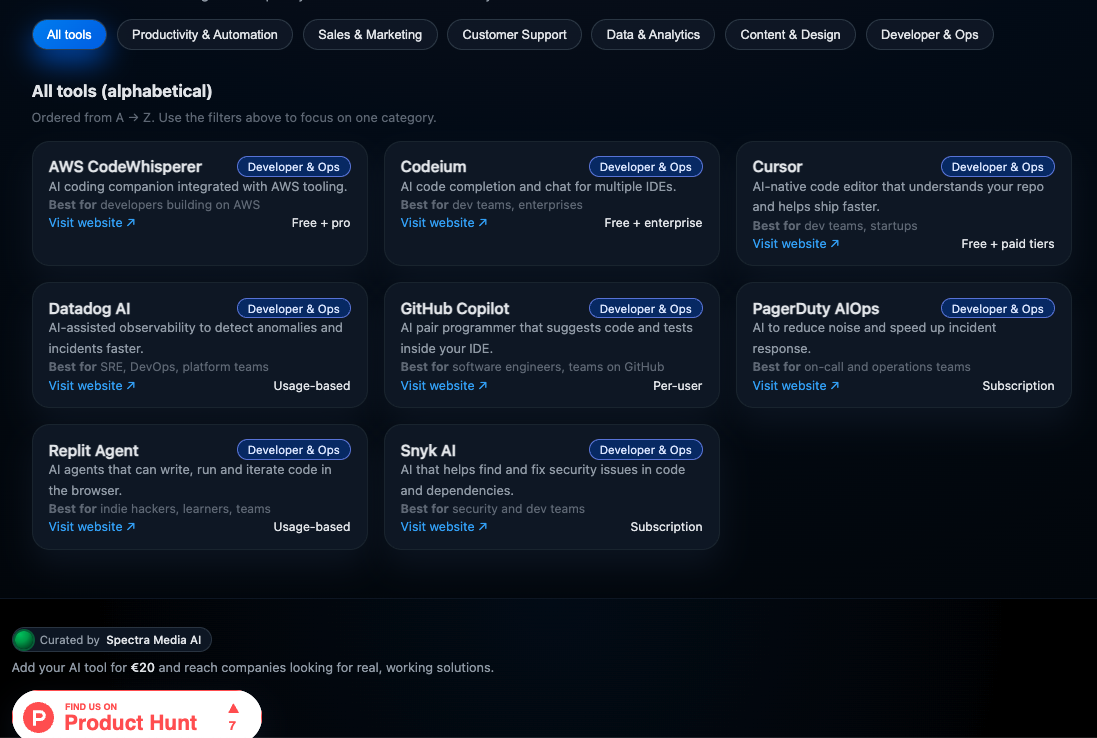Click the Snyk AI external link arrow
This screenshot has width=1097, height=738.
[x=483, y=526]
